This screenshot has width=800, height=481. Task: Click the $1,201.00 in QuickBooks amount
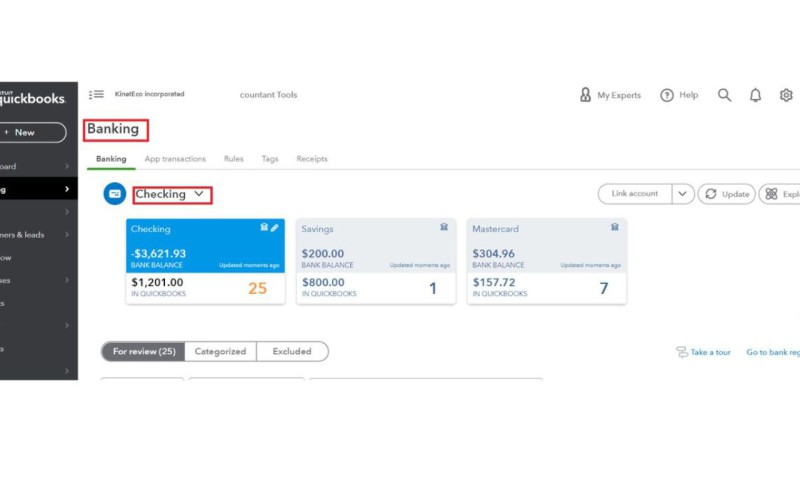point(157,282)
